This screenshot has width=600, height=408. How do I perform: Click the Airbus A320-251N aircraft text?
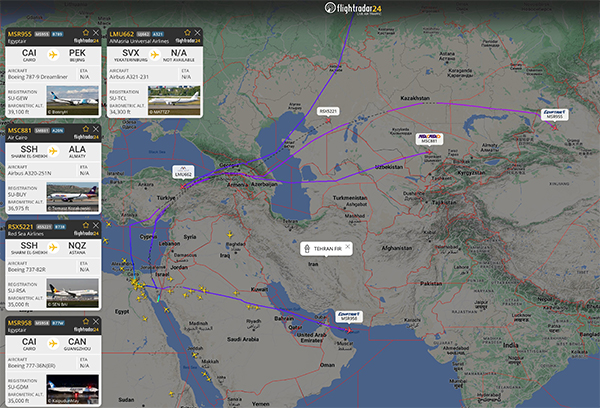(29, 173)
